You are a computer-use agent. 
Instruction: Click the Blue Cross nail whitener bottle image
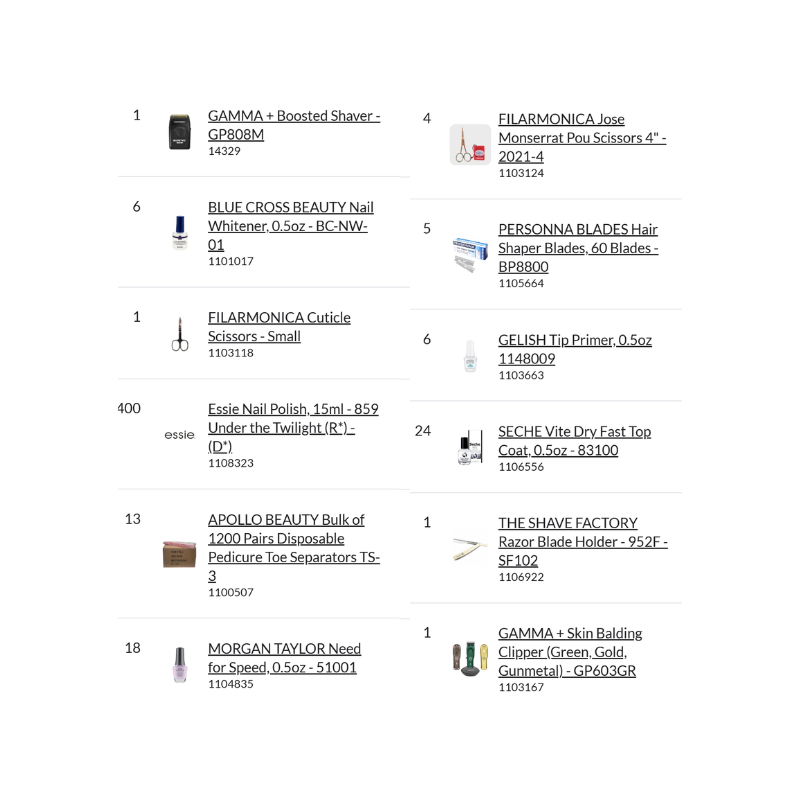[179, 232]
